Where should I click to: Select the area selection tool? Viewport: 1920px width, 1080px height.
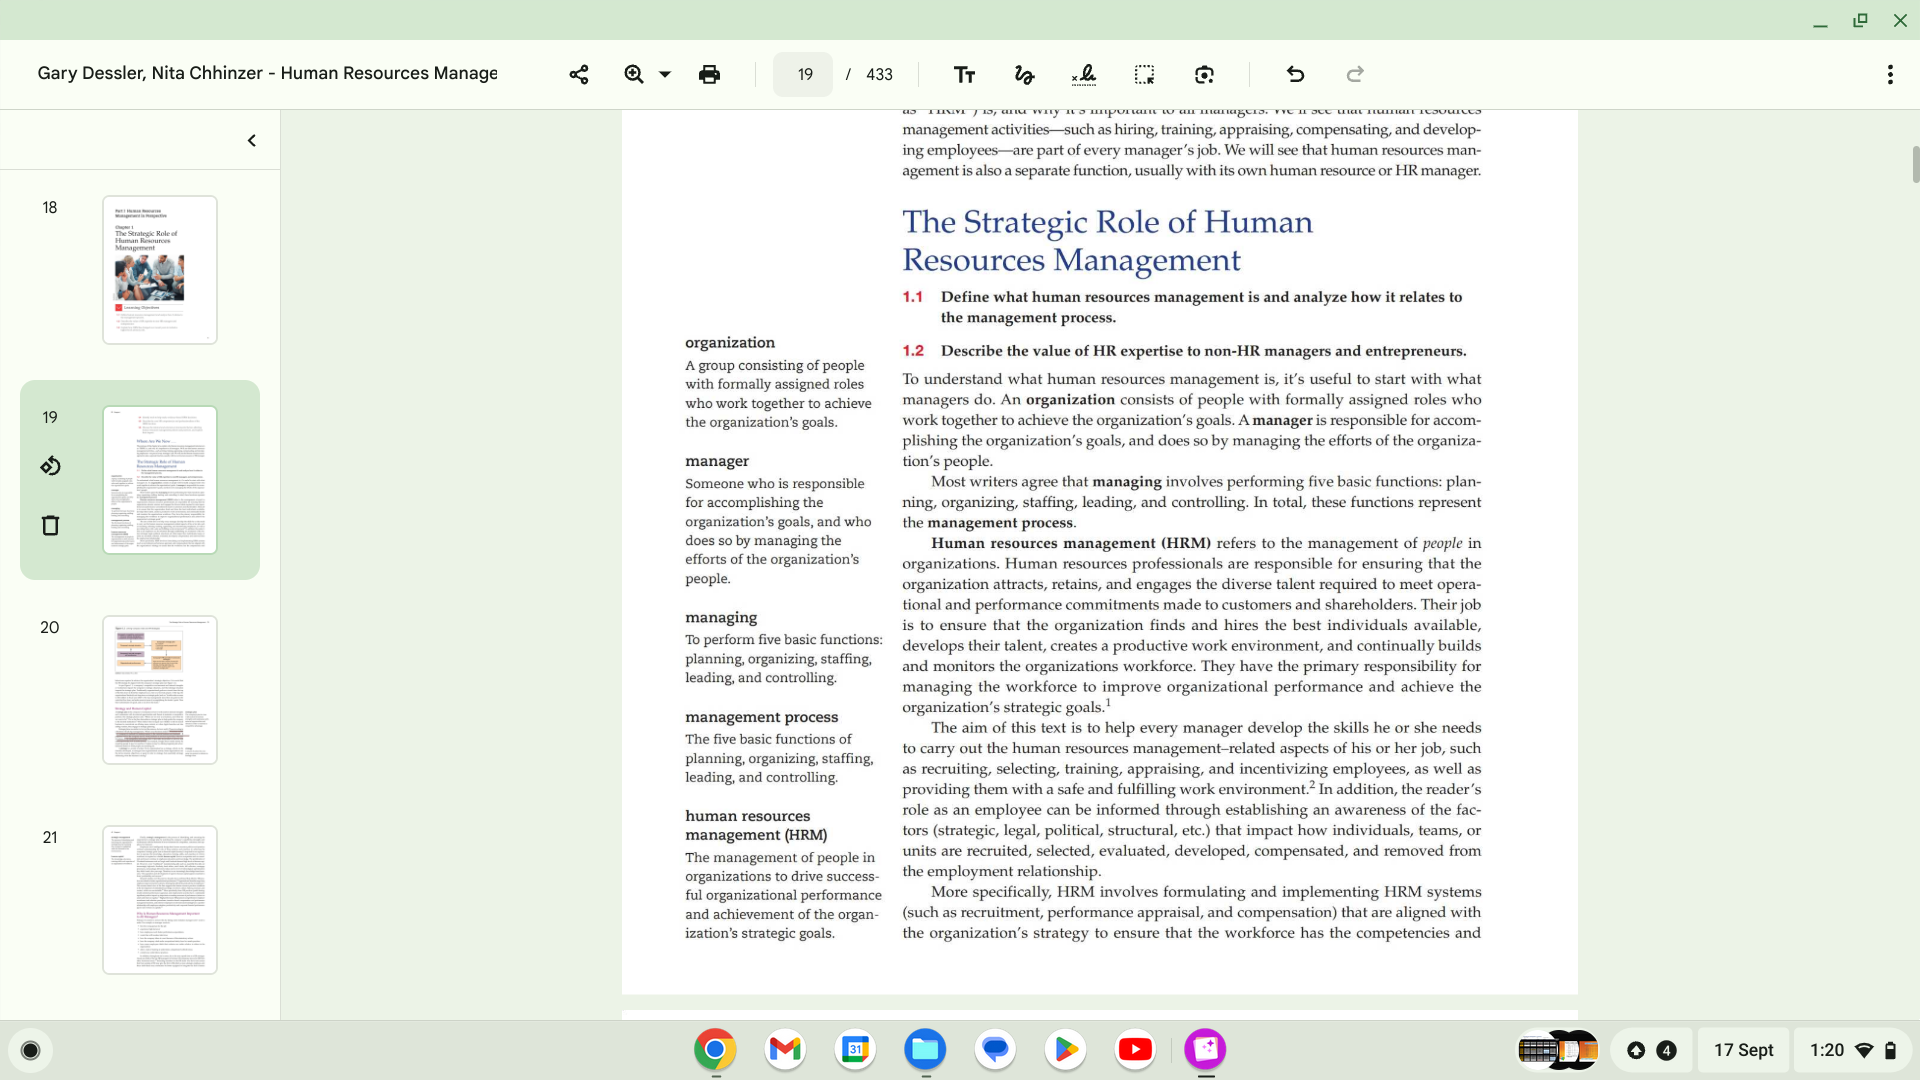point(1144,74)
